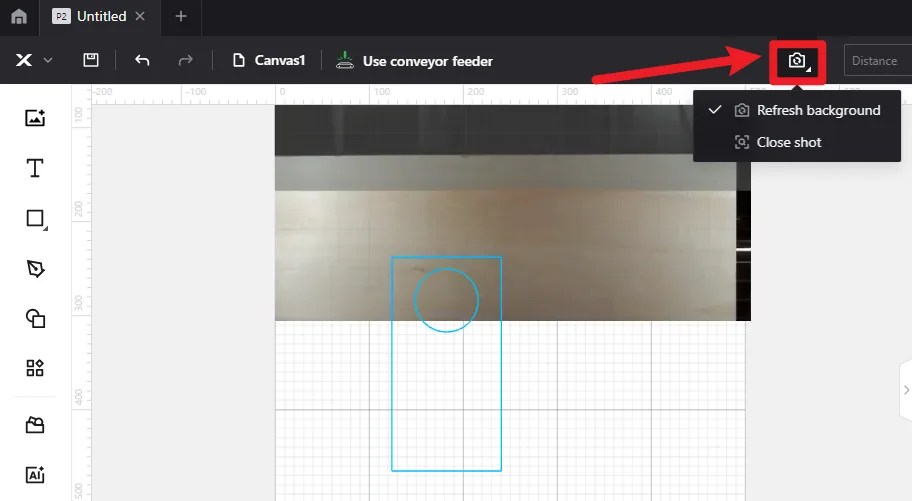The image size is (912, 501).
Task: Select the insert image tool
Action: pos(35,118)
